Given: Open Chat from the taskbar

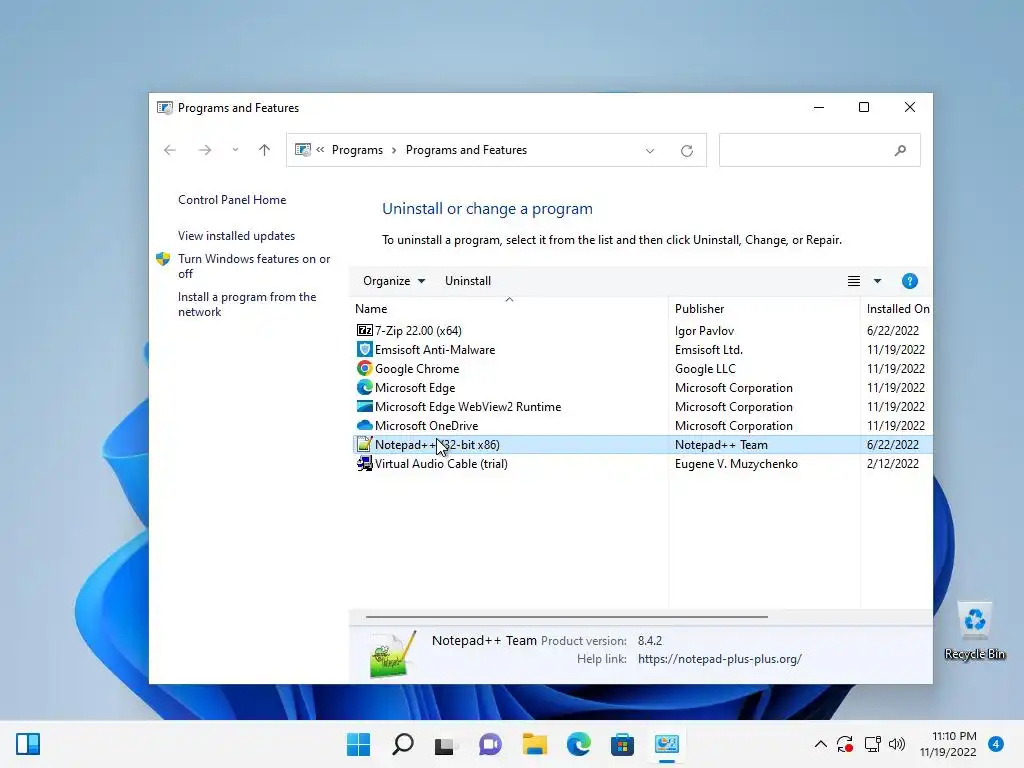Looking at the screenshot, I should [x=490, y=744].
